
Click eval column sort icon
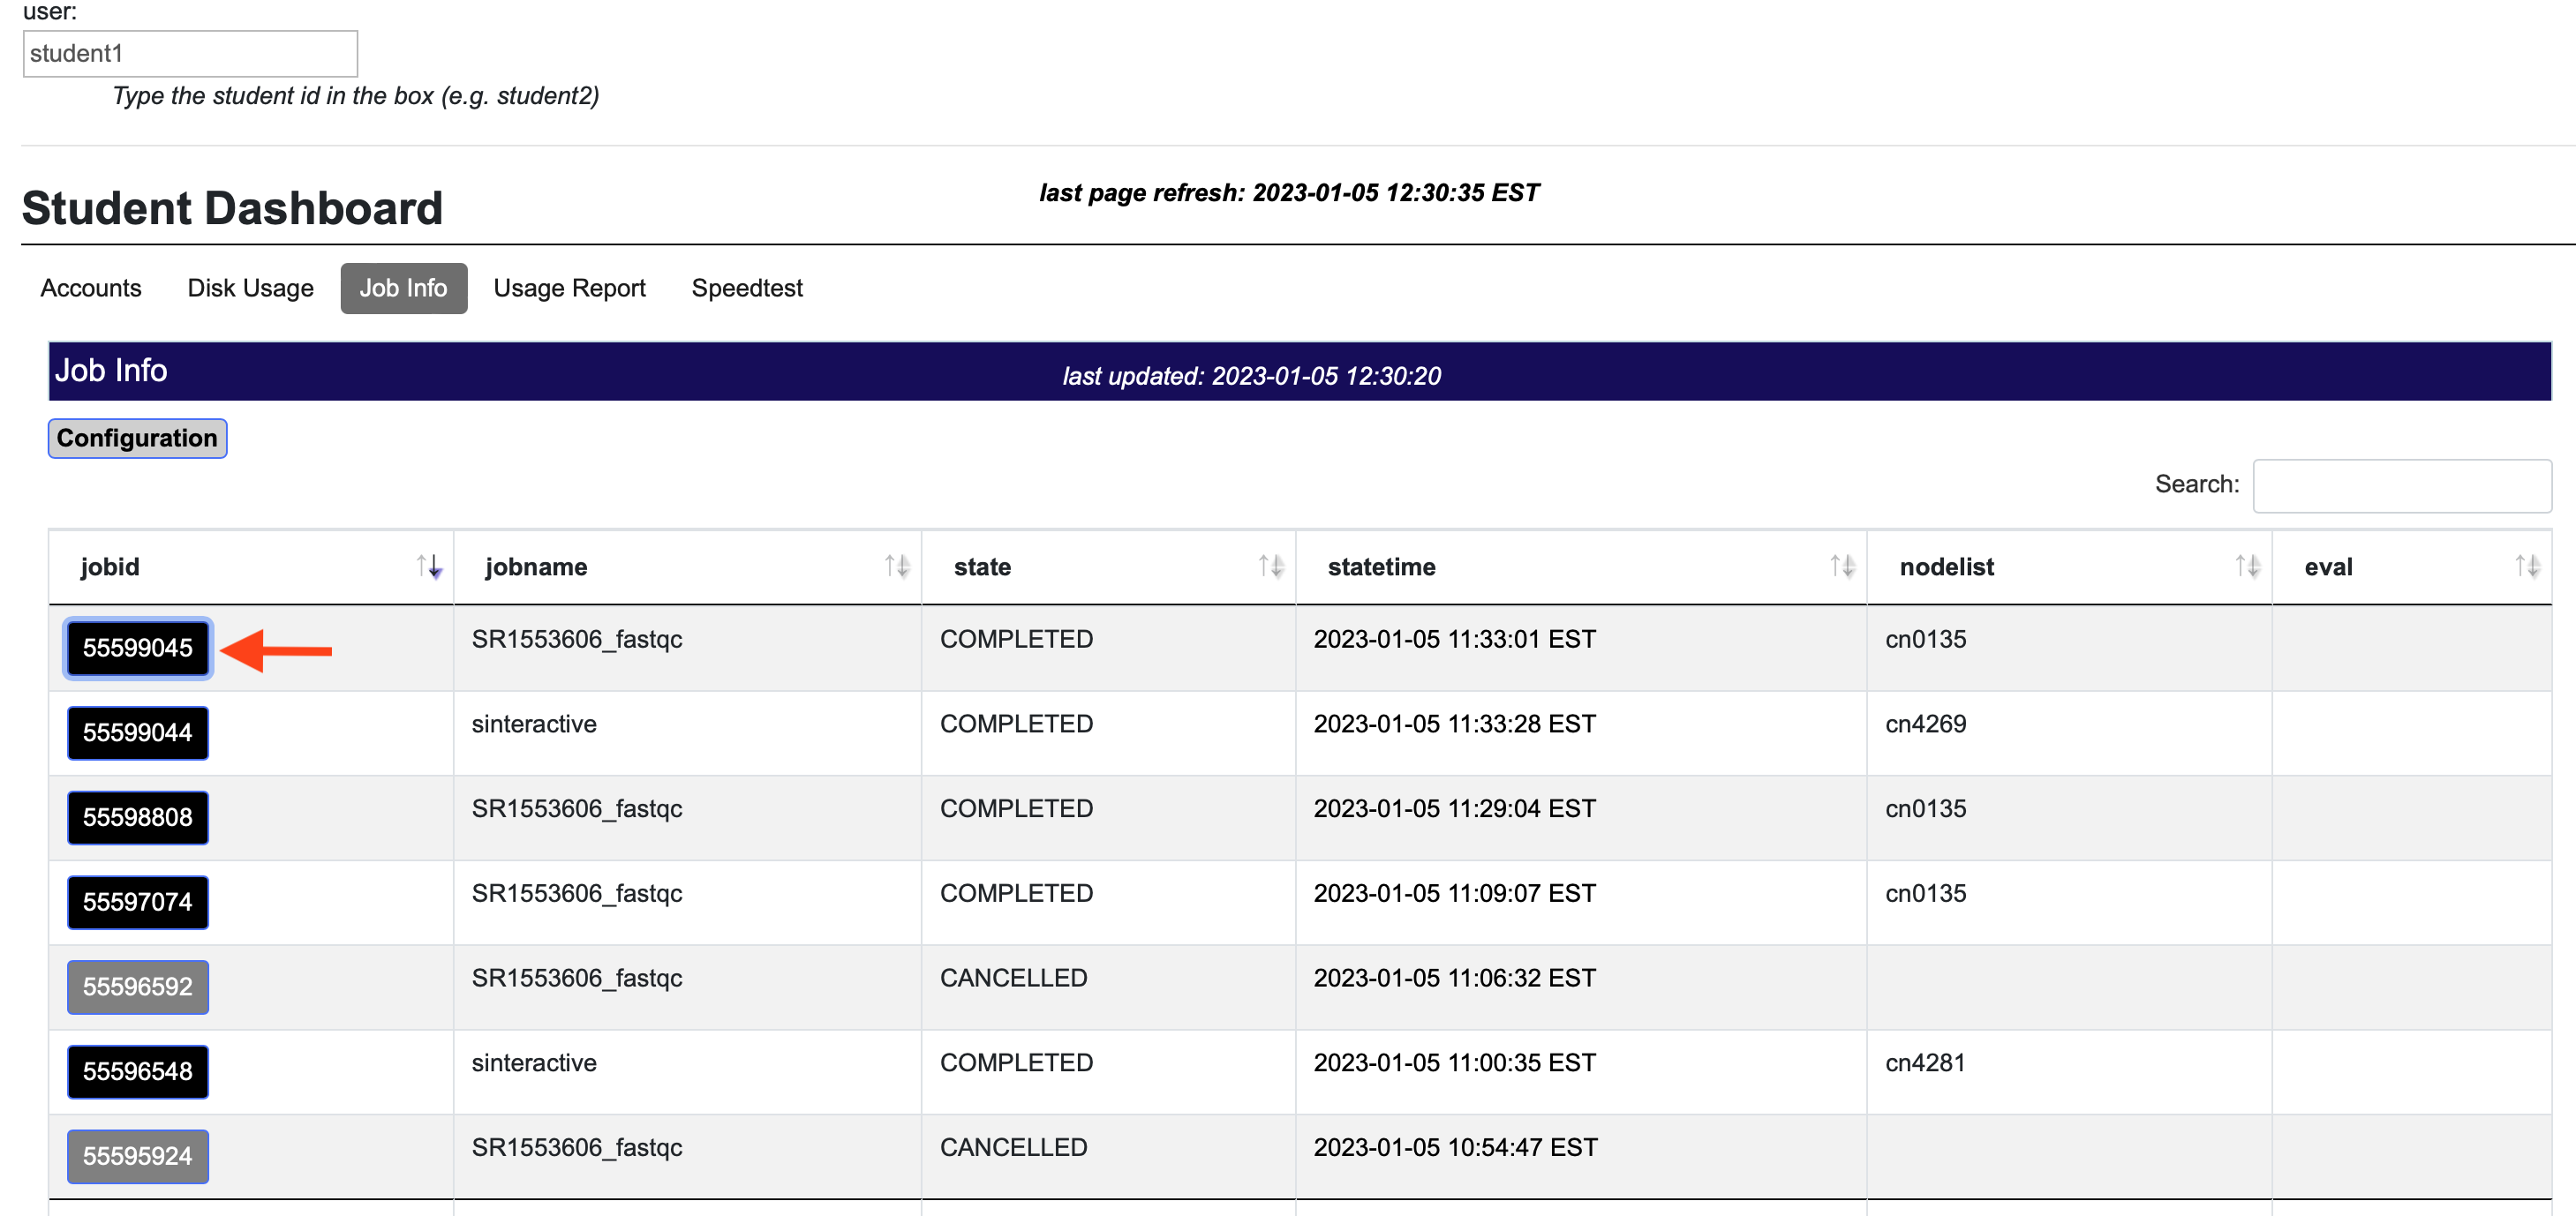click(x=2527, y=567)
